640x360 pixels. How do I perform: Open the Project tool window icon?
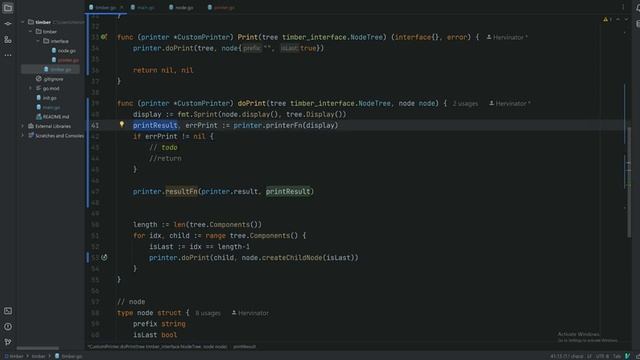(x=8, y=8)
